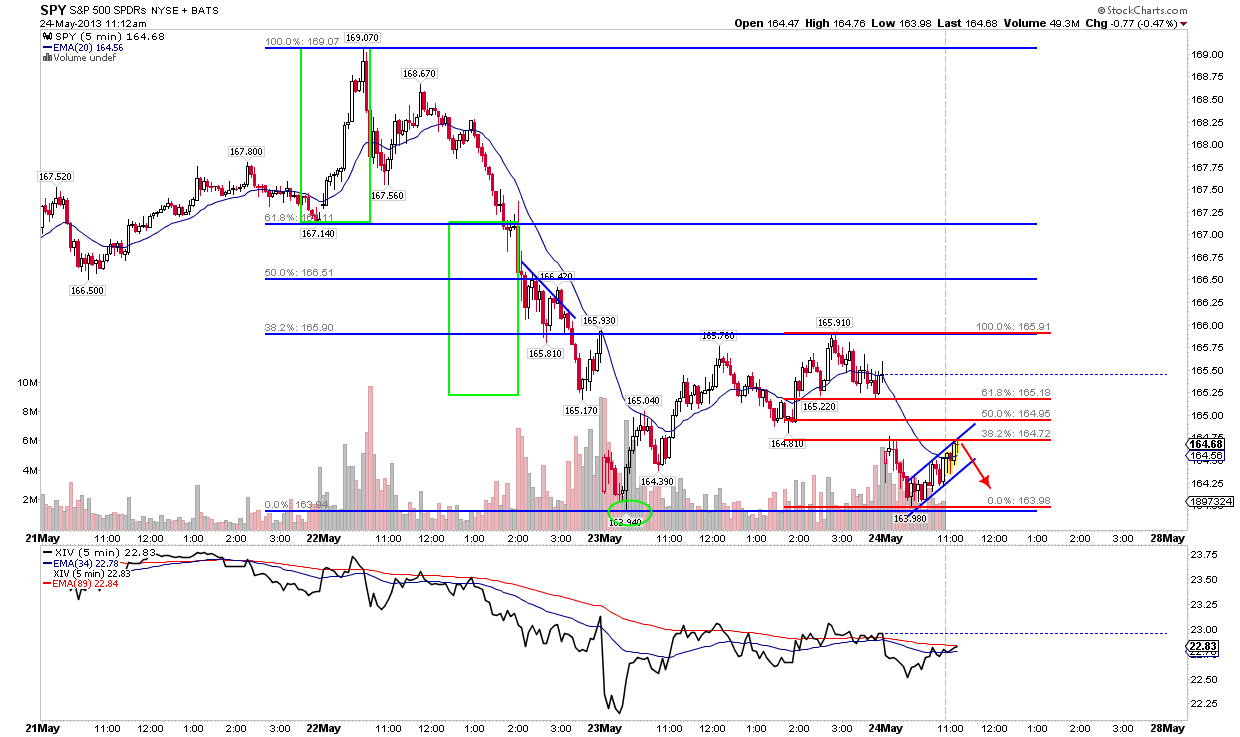
Task: Click the blue line marker before EMA(20)
Action: point(46,47)
